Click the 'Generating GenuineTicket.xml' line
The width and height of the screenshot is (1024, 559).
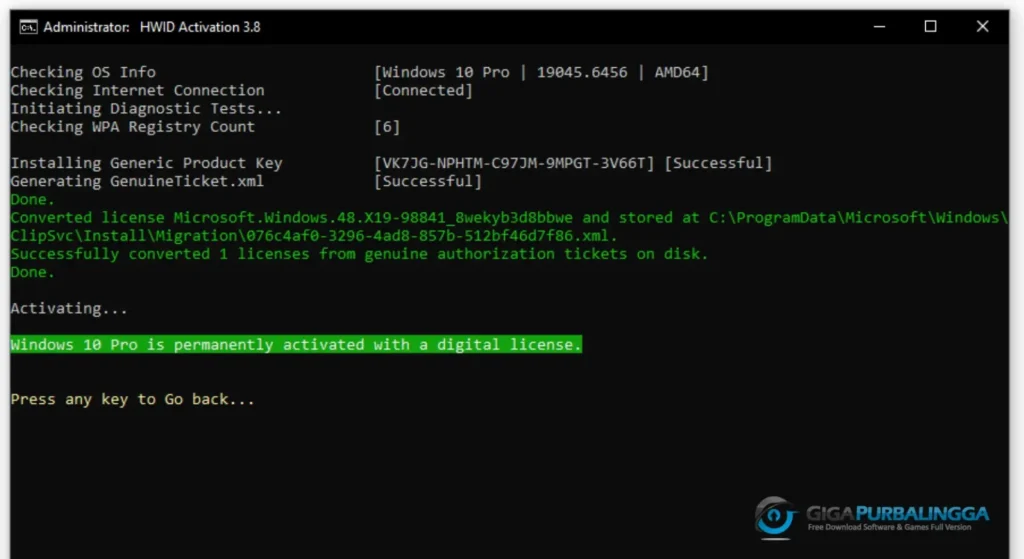pos(137,181)
